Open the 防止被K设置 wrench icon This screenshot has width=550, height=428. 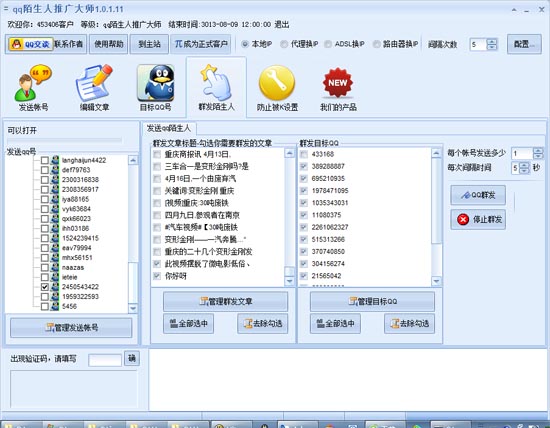tap(277, 88)
